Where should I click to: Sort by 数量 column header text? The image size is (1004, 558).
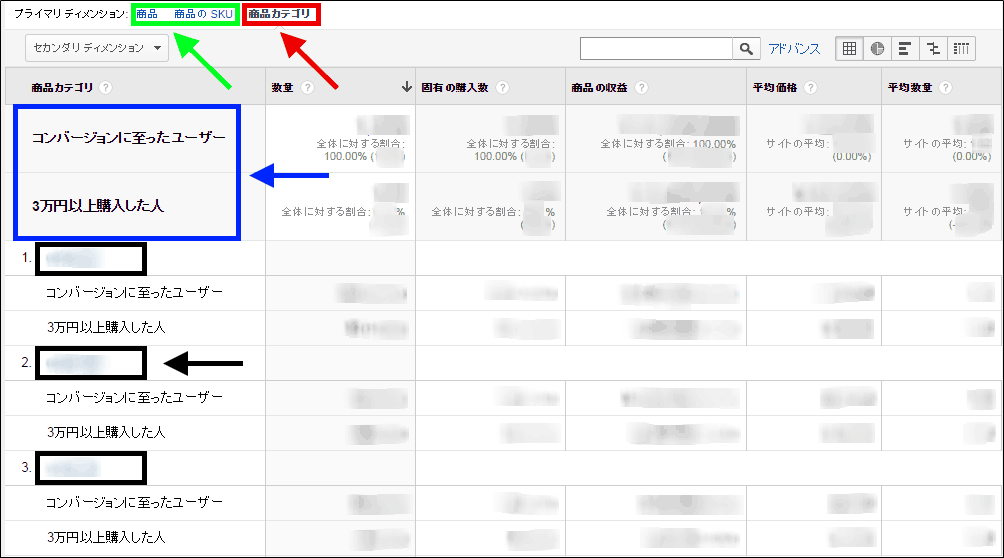pos(282,88)
